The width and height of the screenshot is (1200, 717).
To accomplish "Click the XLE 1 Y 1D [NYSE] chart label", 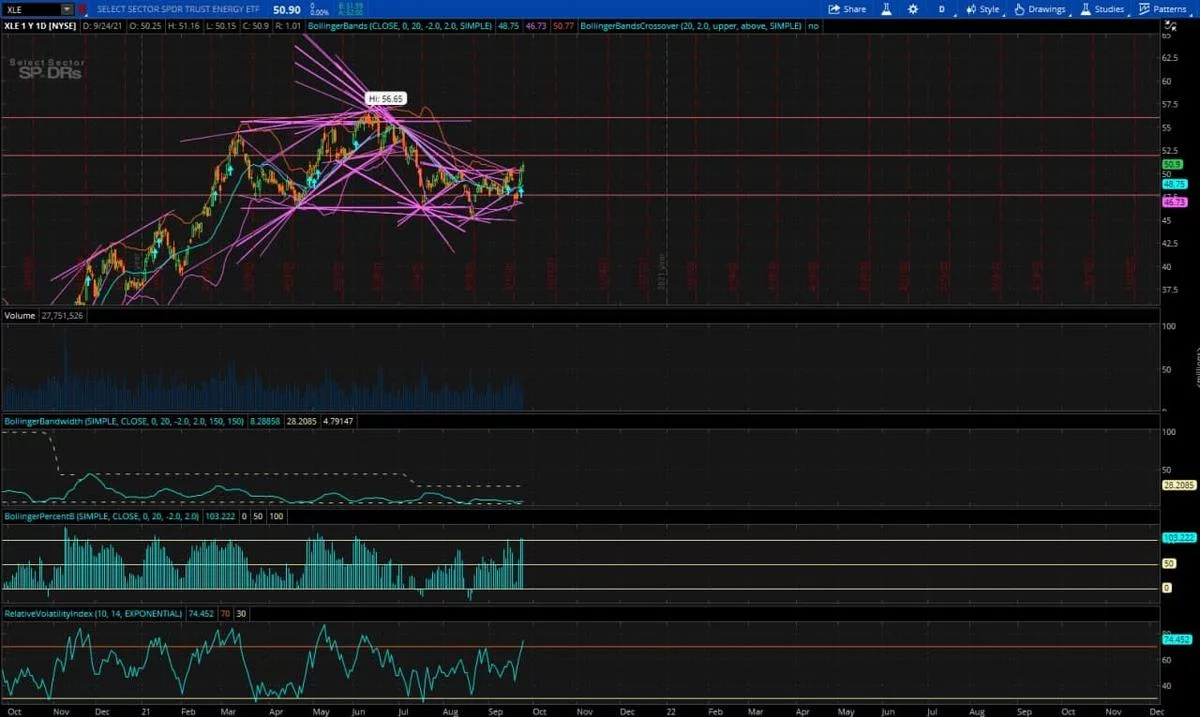I will pyautogui.click(x=39, y=26).
